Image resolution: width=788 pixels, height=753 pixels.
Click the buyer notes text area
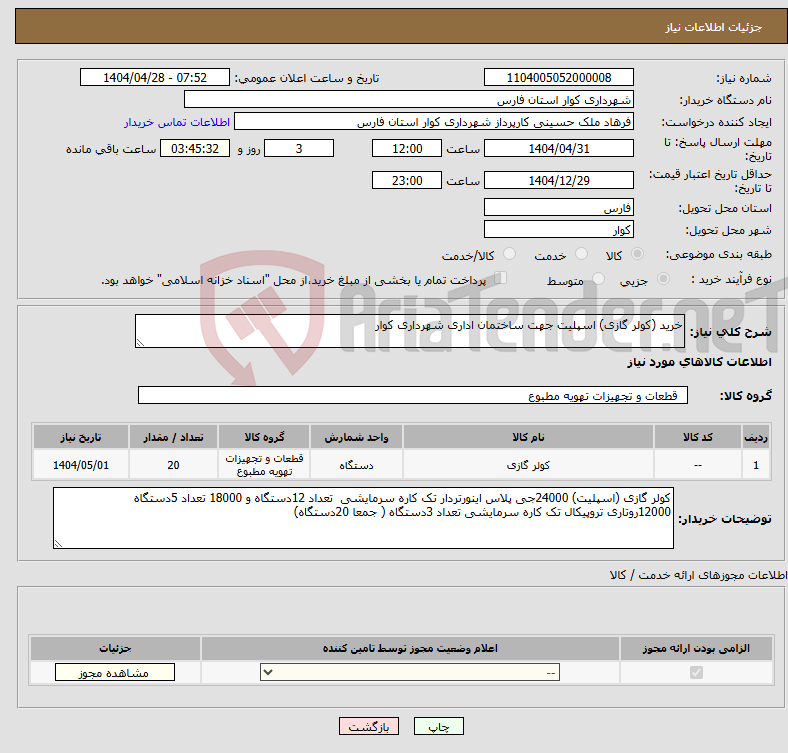click(x=363, y=517)
